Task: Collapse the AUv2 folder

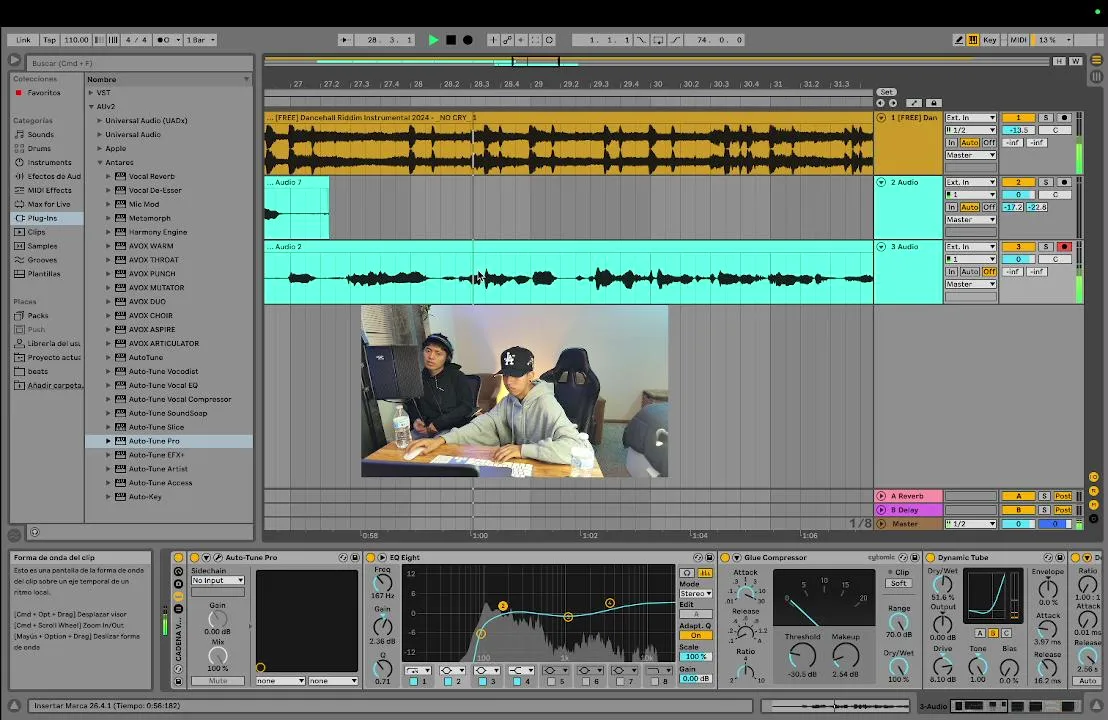Action: pyautogui.click(x=91, y=107)
